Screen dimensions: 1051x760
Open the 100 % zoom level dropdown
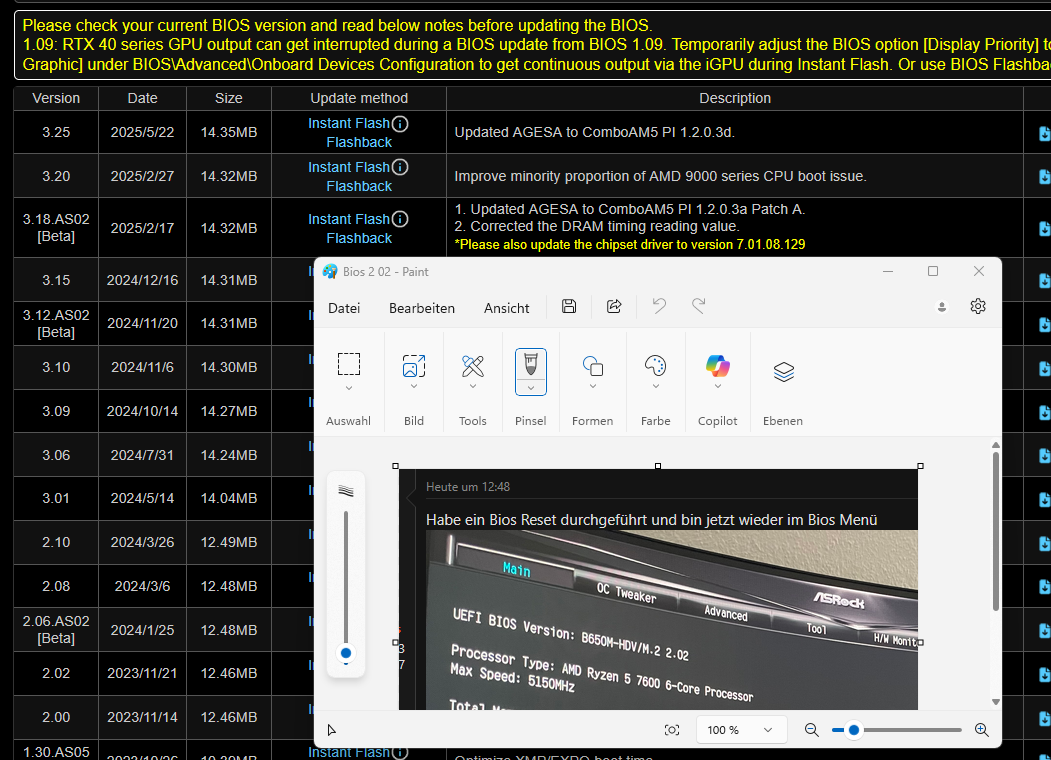click(x=739, y=730)
